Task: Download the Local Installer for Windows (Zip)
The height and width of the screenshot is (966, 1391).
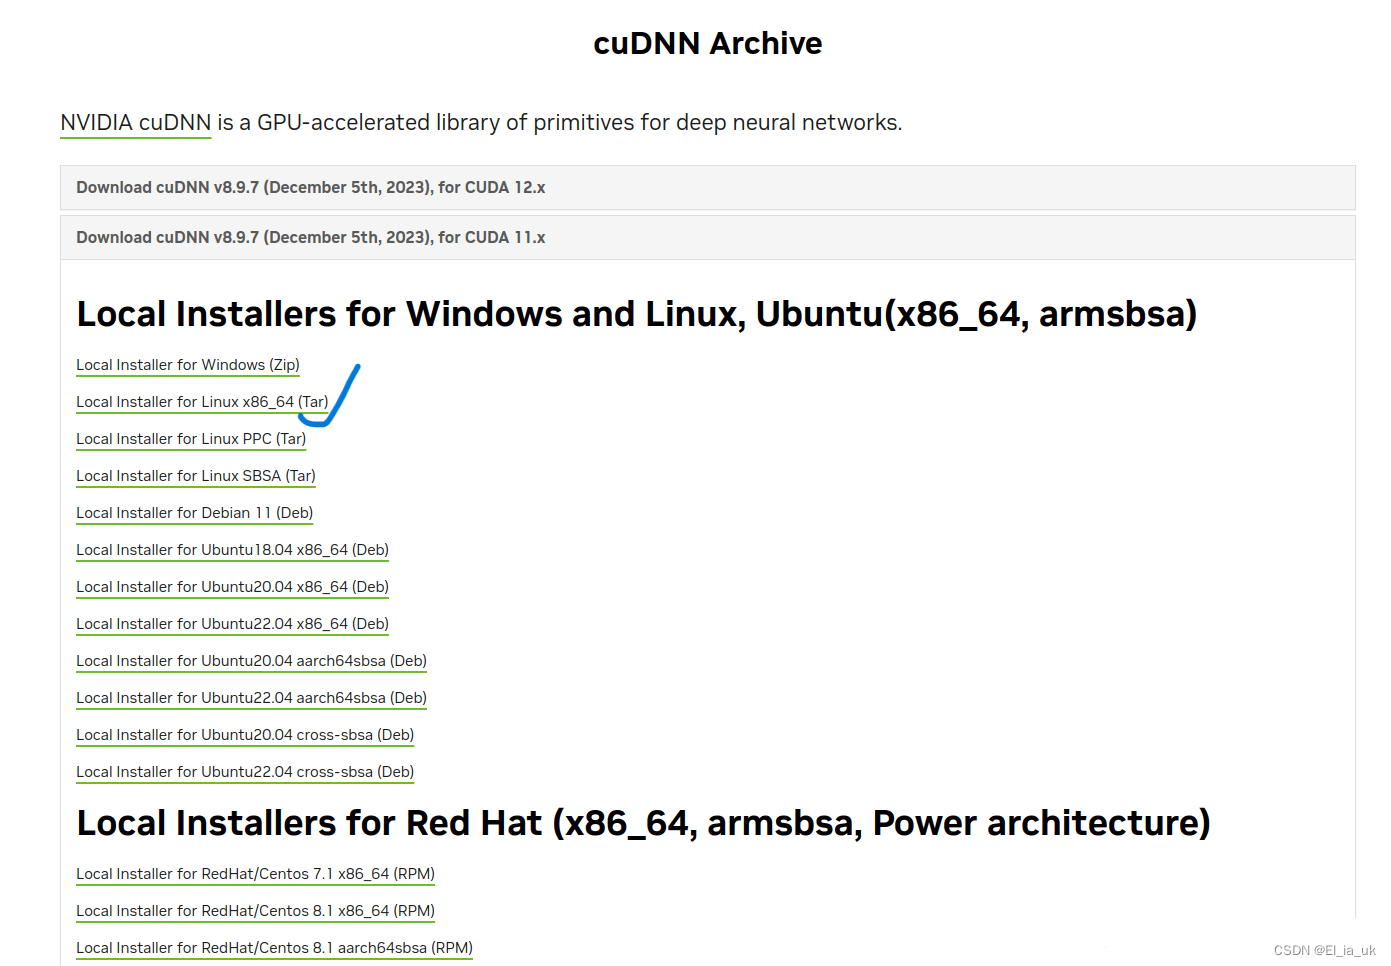Action: coord(187,365)
